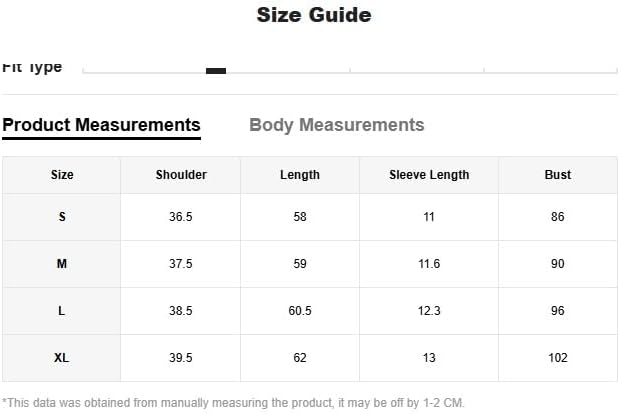
Task: Click the L size row label
Action: click(x=62, y=311)
